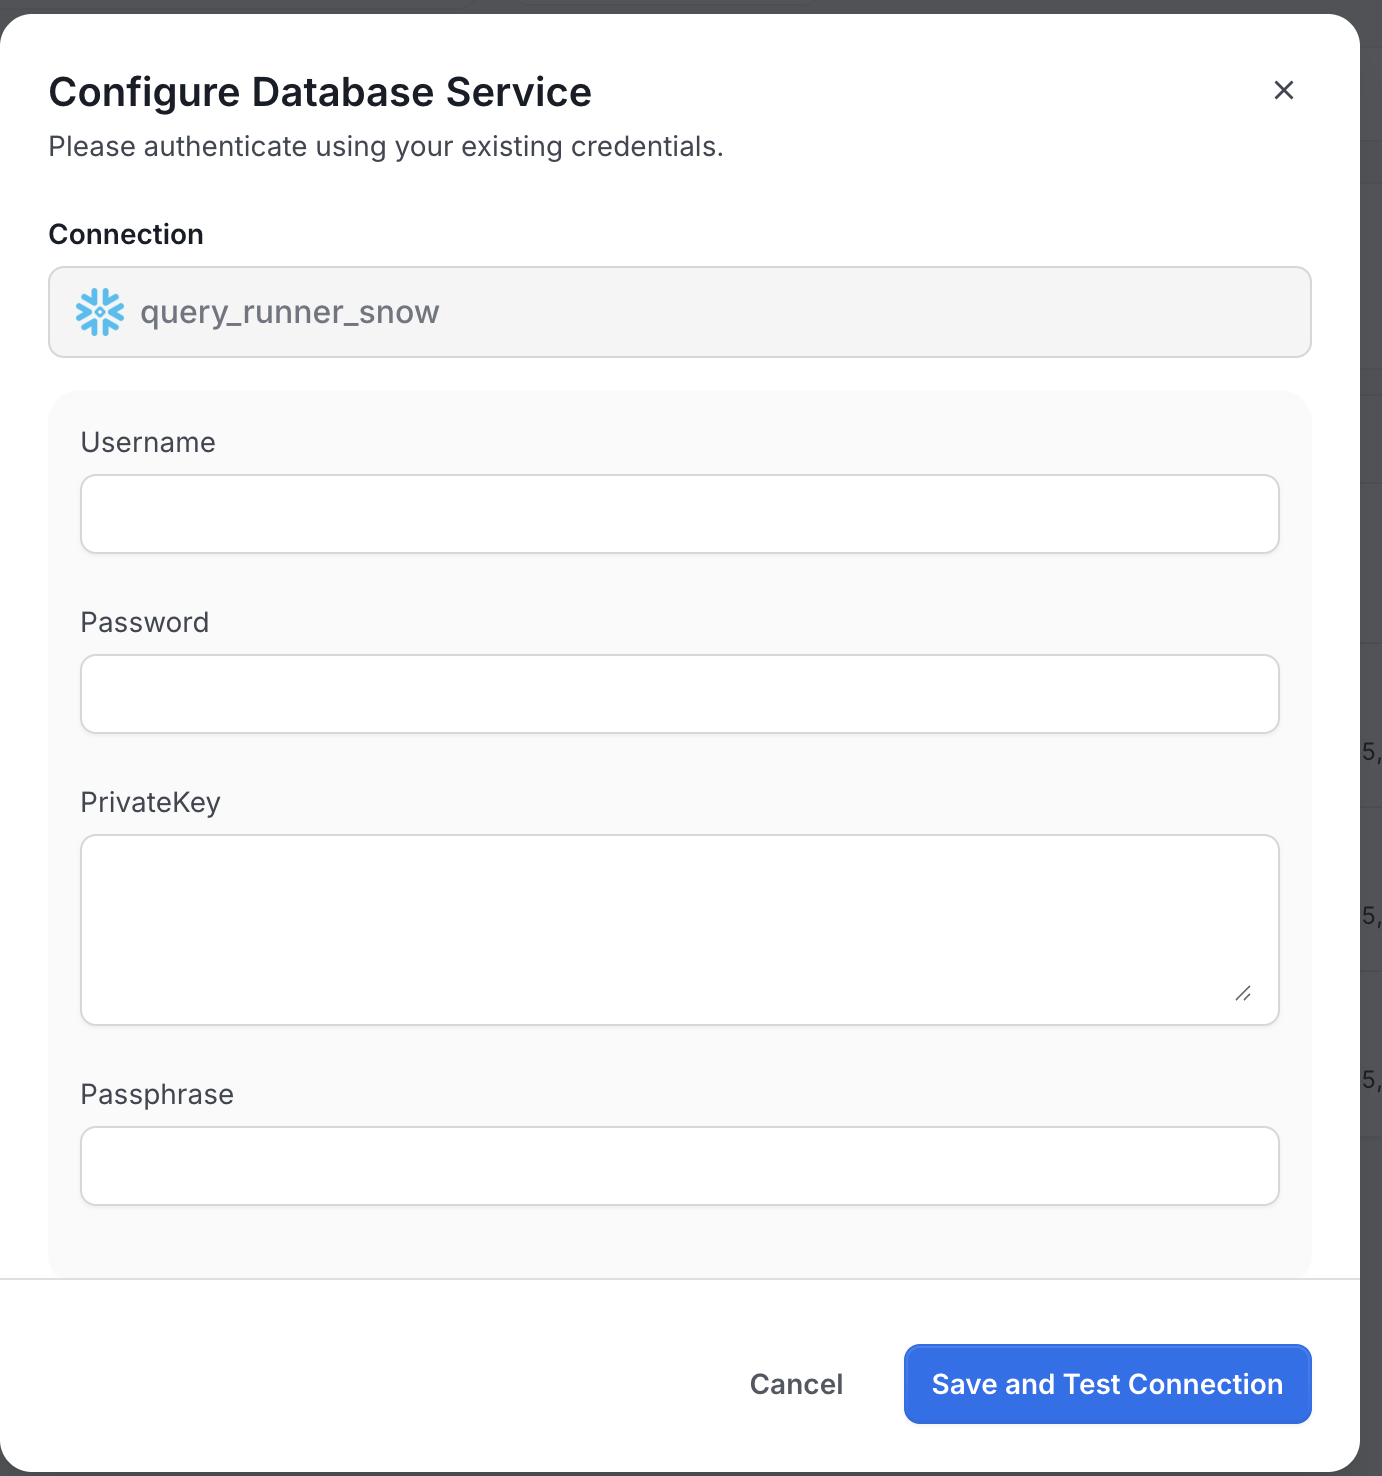Click inside the Passphrase input box
The image size is (1382, 1476).
[x=679, y=1166]
